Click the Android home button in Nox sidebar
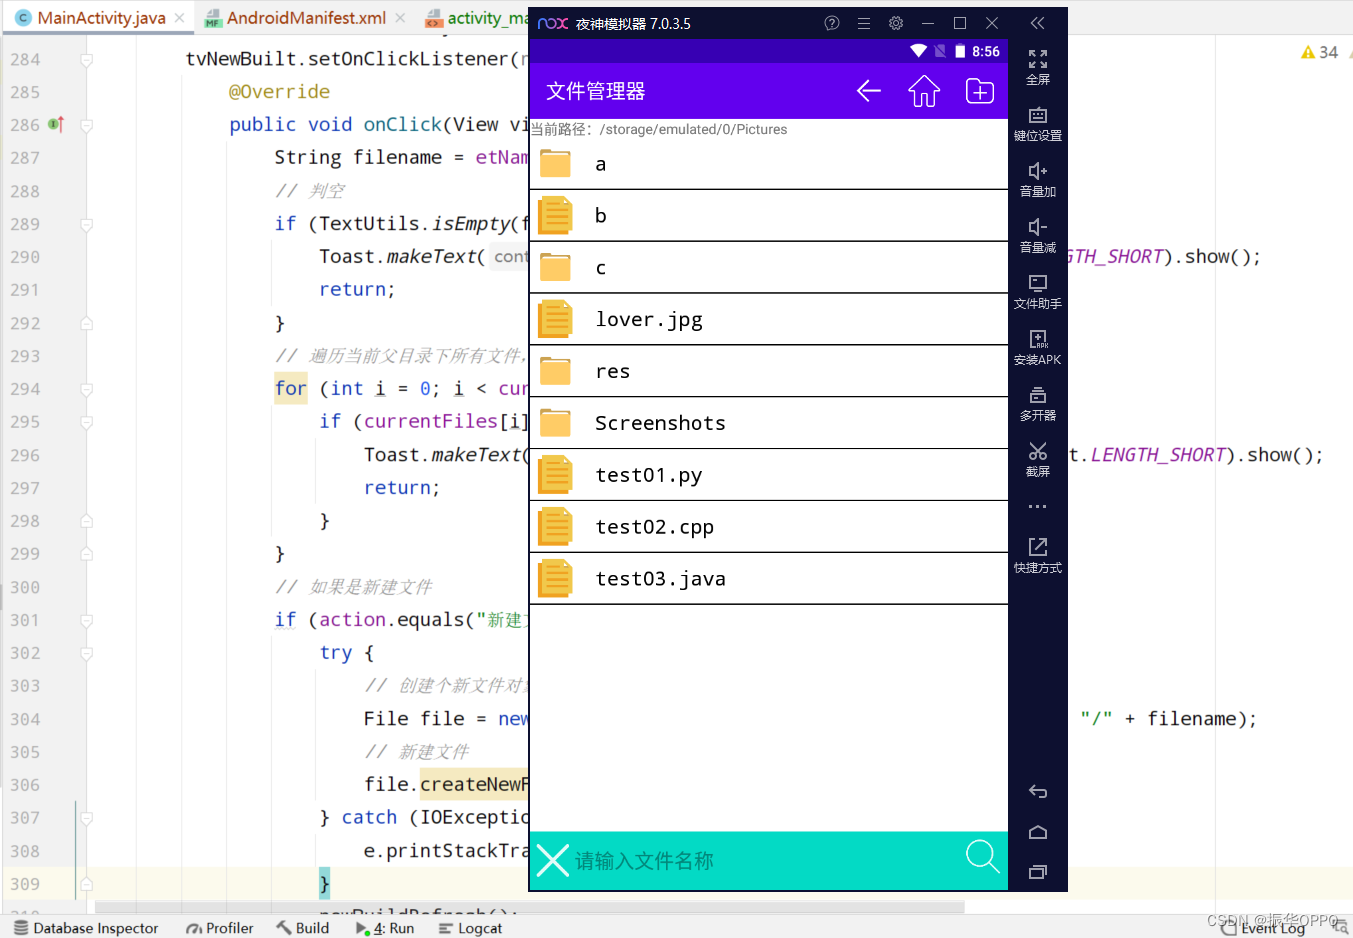1353x938 pixels. coord(1038,832)
